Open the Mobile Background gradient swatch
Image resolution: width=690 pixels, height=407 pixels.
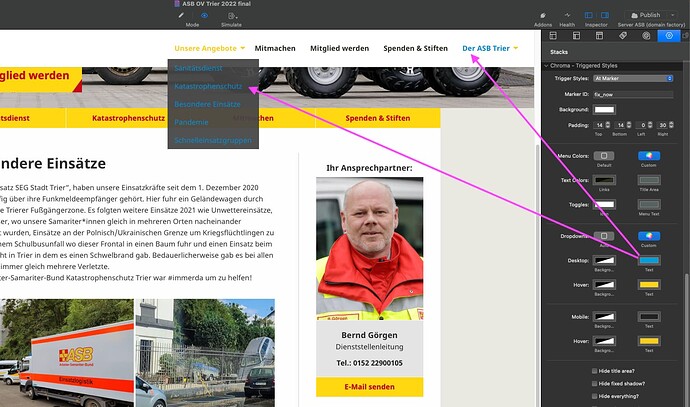[604, 316]
